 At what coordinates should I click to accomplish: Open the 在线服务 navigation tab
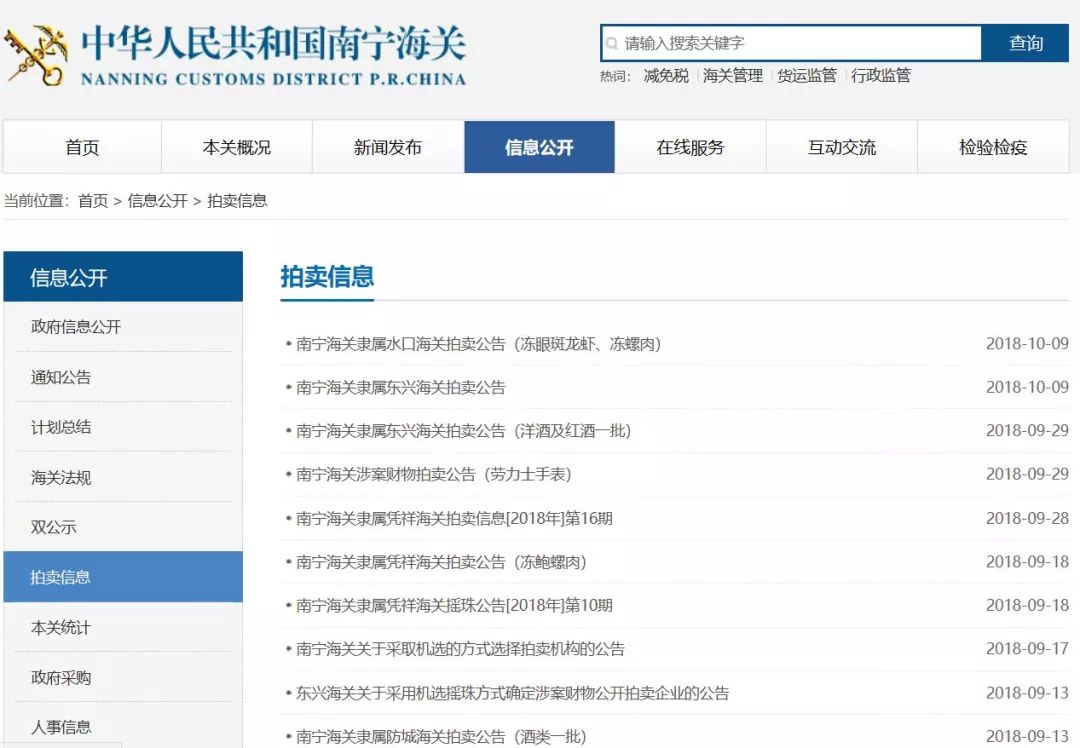pos(690,147)
